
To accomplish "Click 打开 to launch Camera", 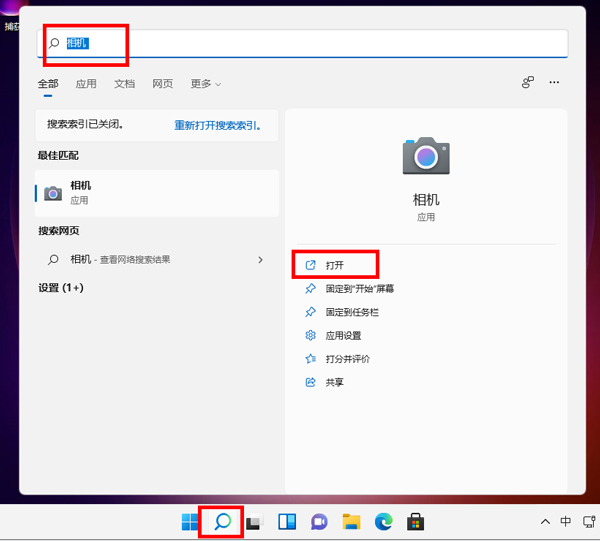I will click(x=335, y=265).
